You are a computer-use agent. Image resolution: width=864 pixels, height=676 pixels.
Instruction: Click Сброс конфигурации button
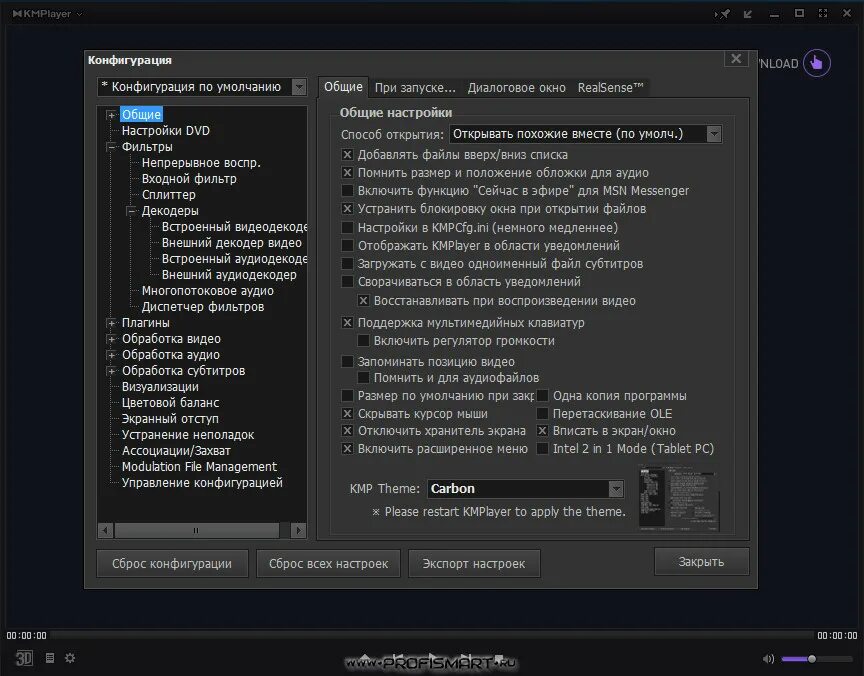(x=172, y=563)
